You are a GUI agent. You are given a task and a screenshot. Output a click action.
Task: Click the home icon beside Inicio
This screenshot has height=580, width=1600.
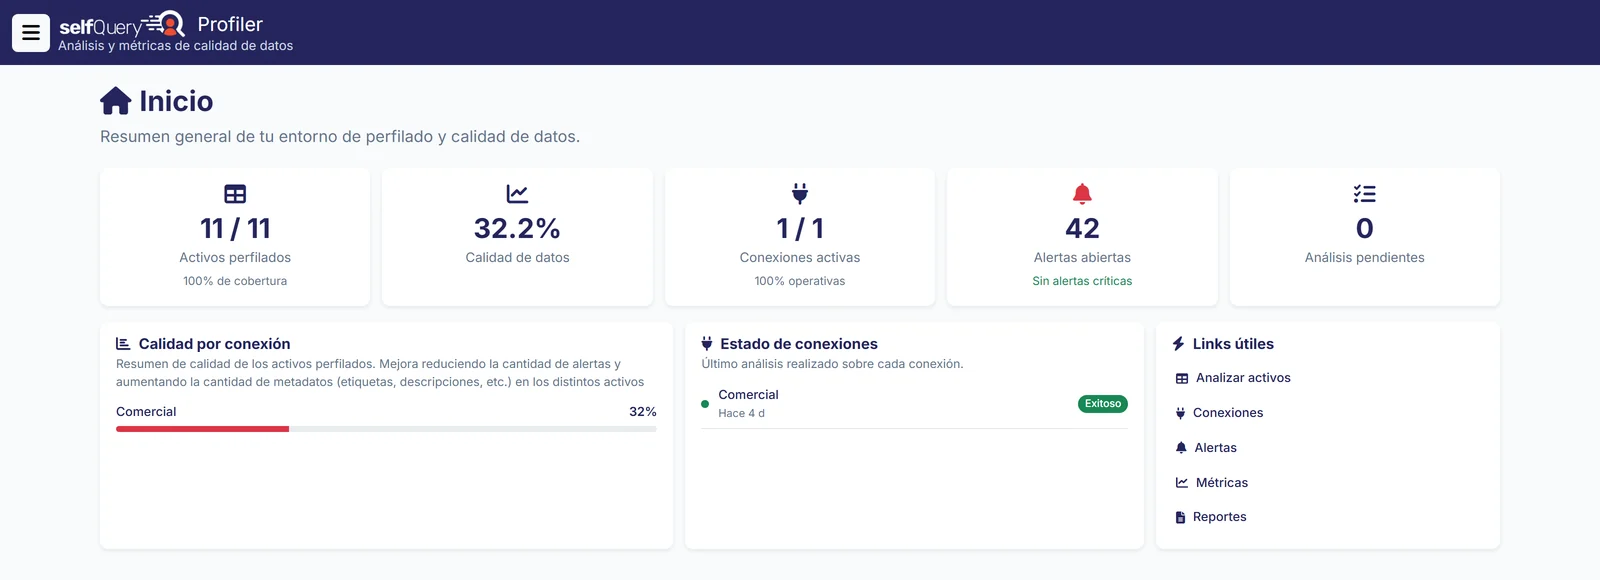pos(116,101)
